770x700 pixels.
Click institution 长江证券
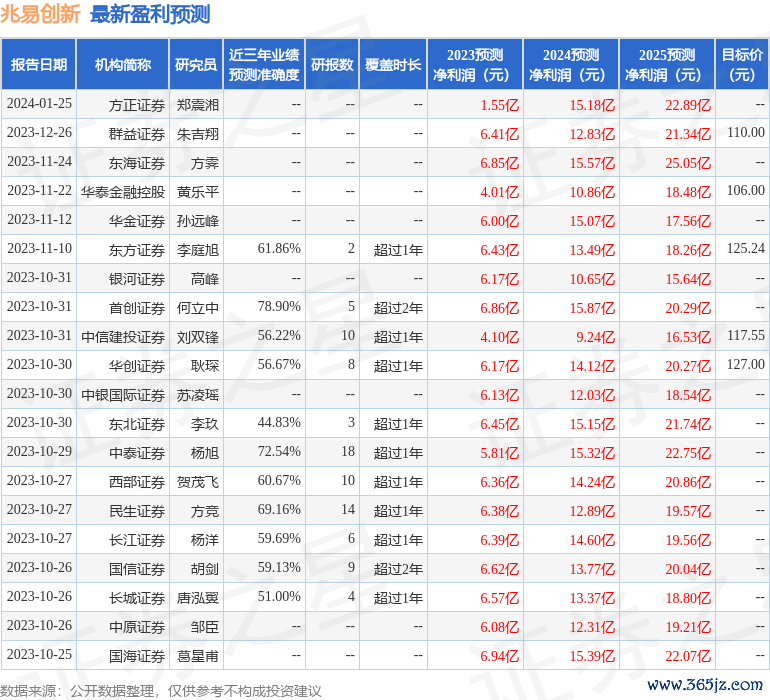(x=137, y=540)
